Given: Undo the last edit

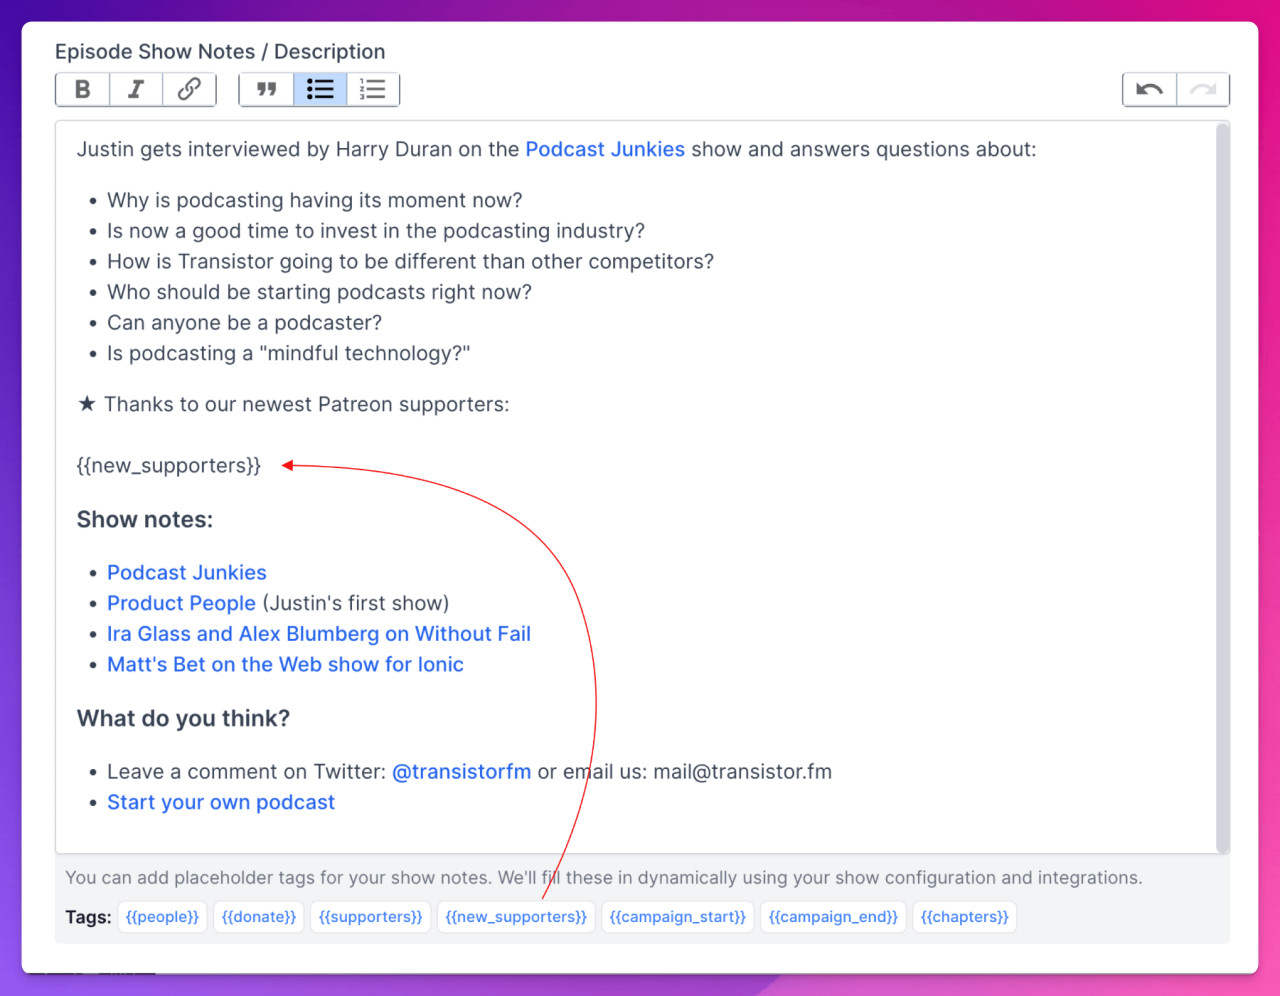Looking at the screenshot, I should point(1149,89).
